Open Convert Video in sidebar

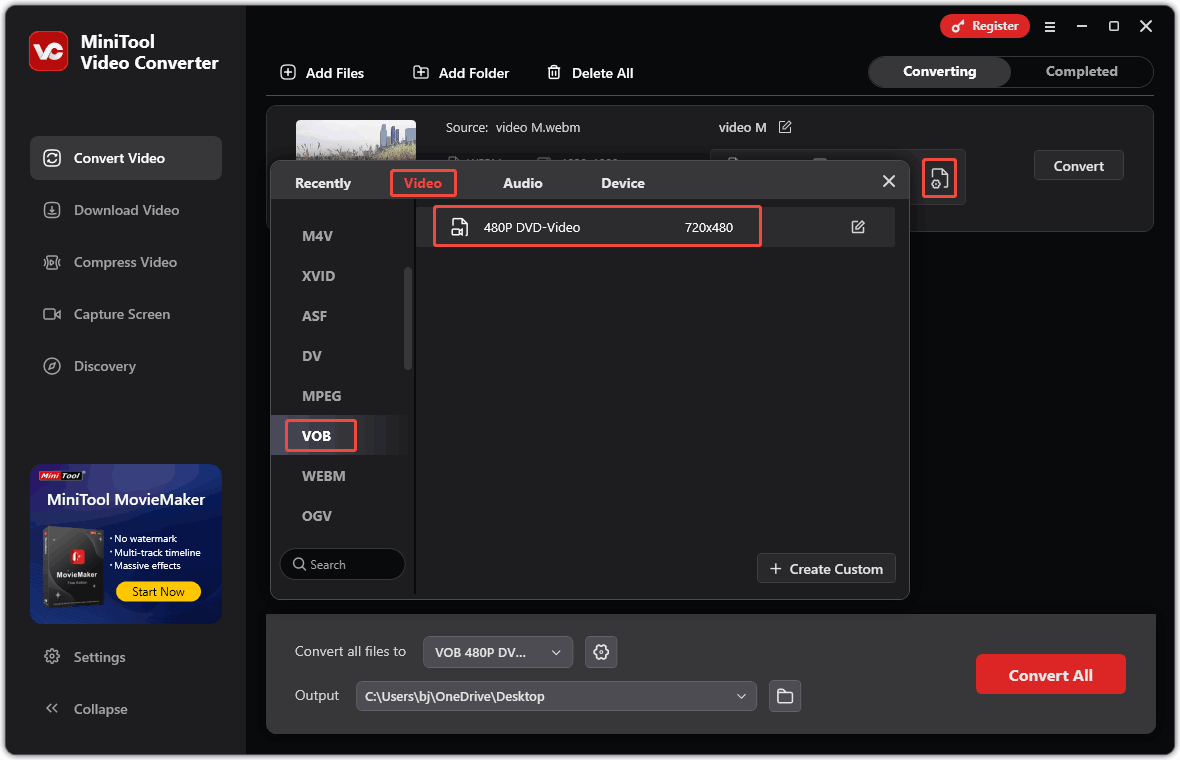pos(126,158)
